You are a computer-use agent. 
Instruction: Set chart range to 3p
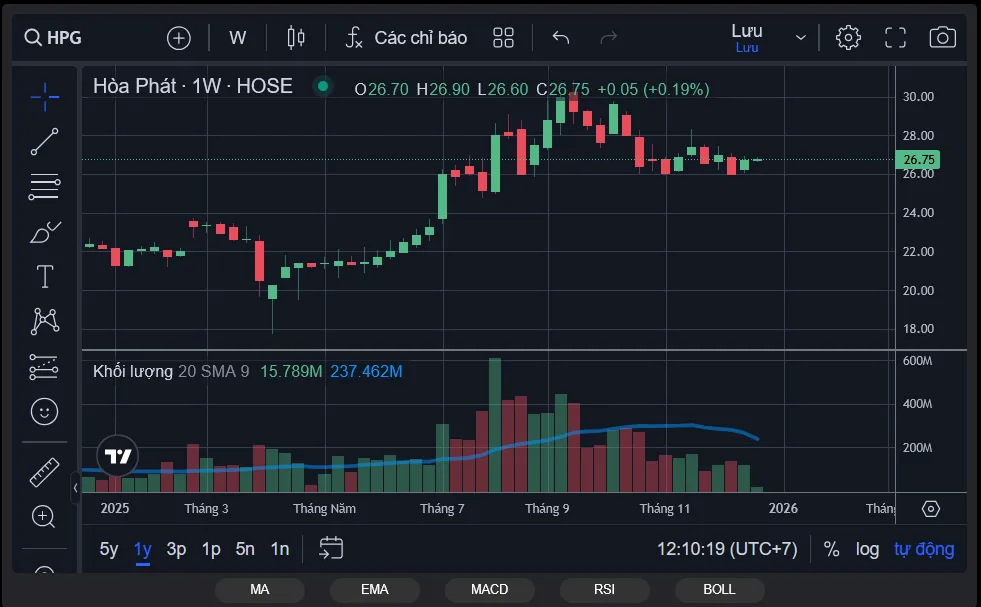[x=176, y=549]
